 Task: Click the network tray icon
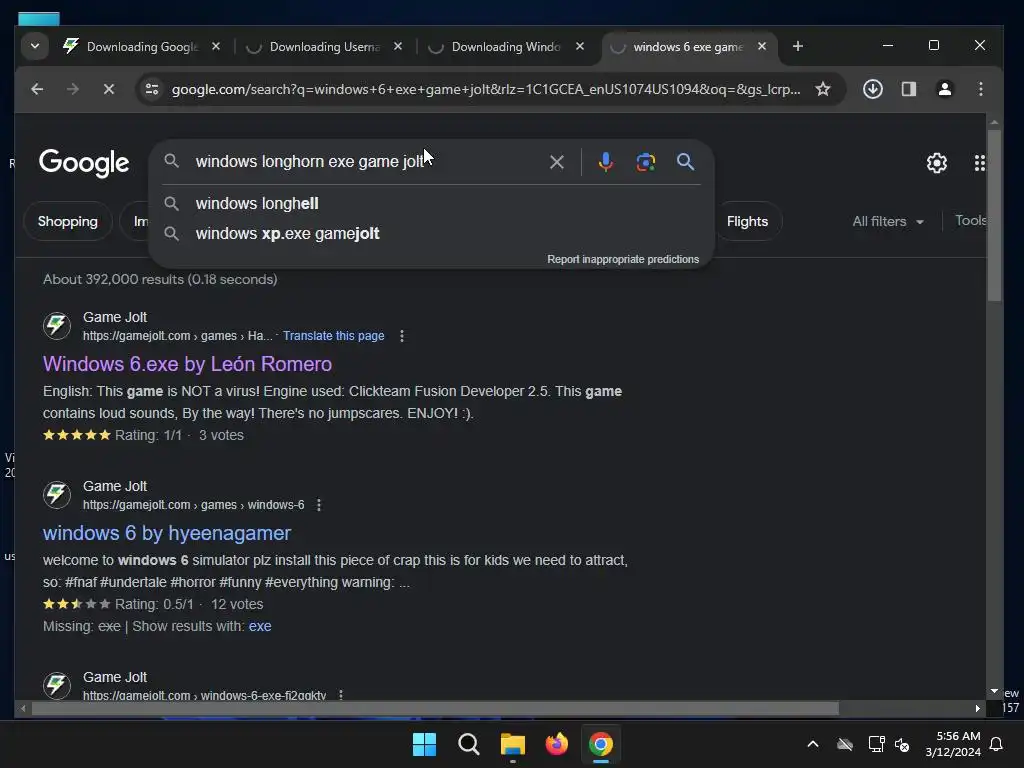coord(876,744)
